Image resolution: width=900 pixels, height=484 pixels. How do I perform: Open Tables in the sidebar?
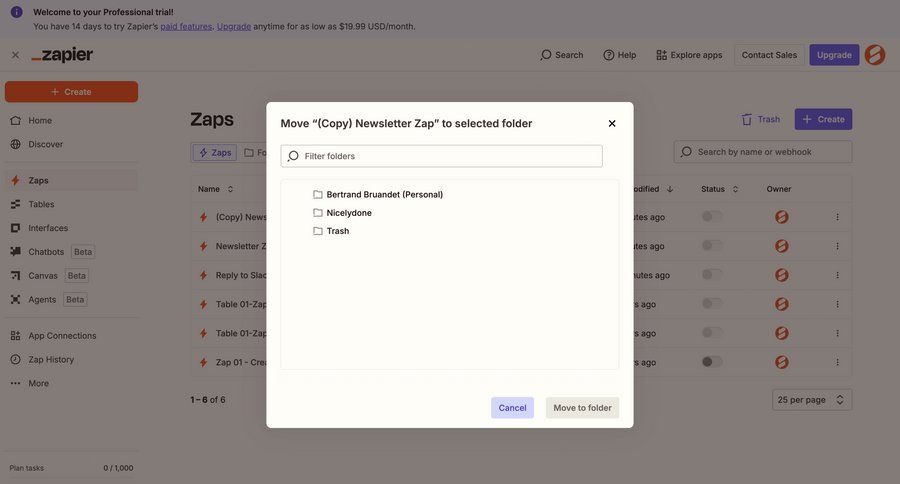click(x=71, y=204)
